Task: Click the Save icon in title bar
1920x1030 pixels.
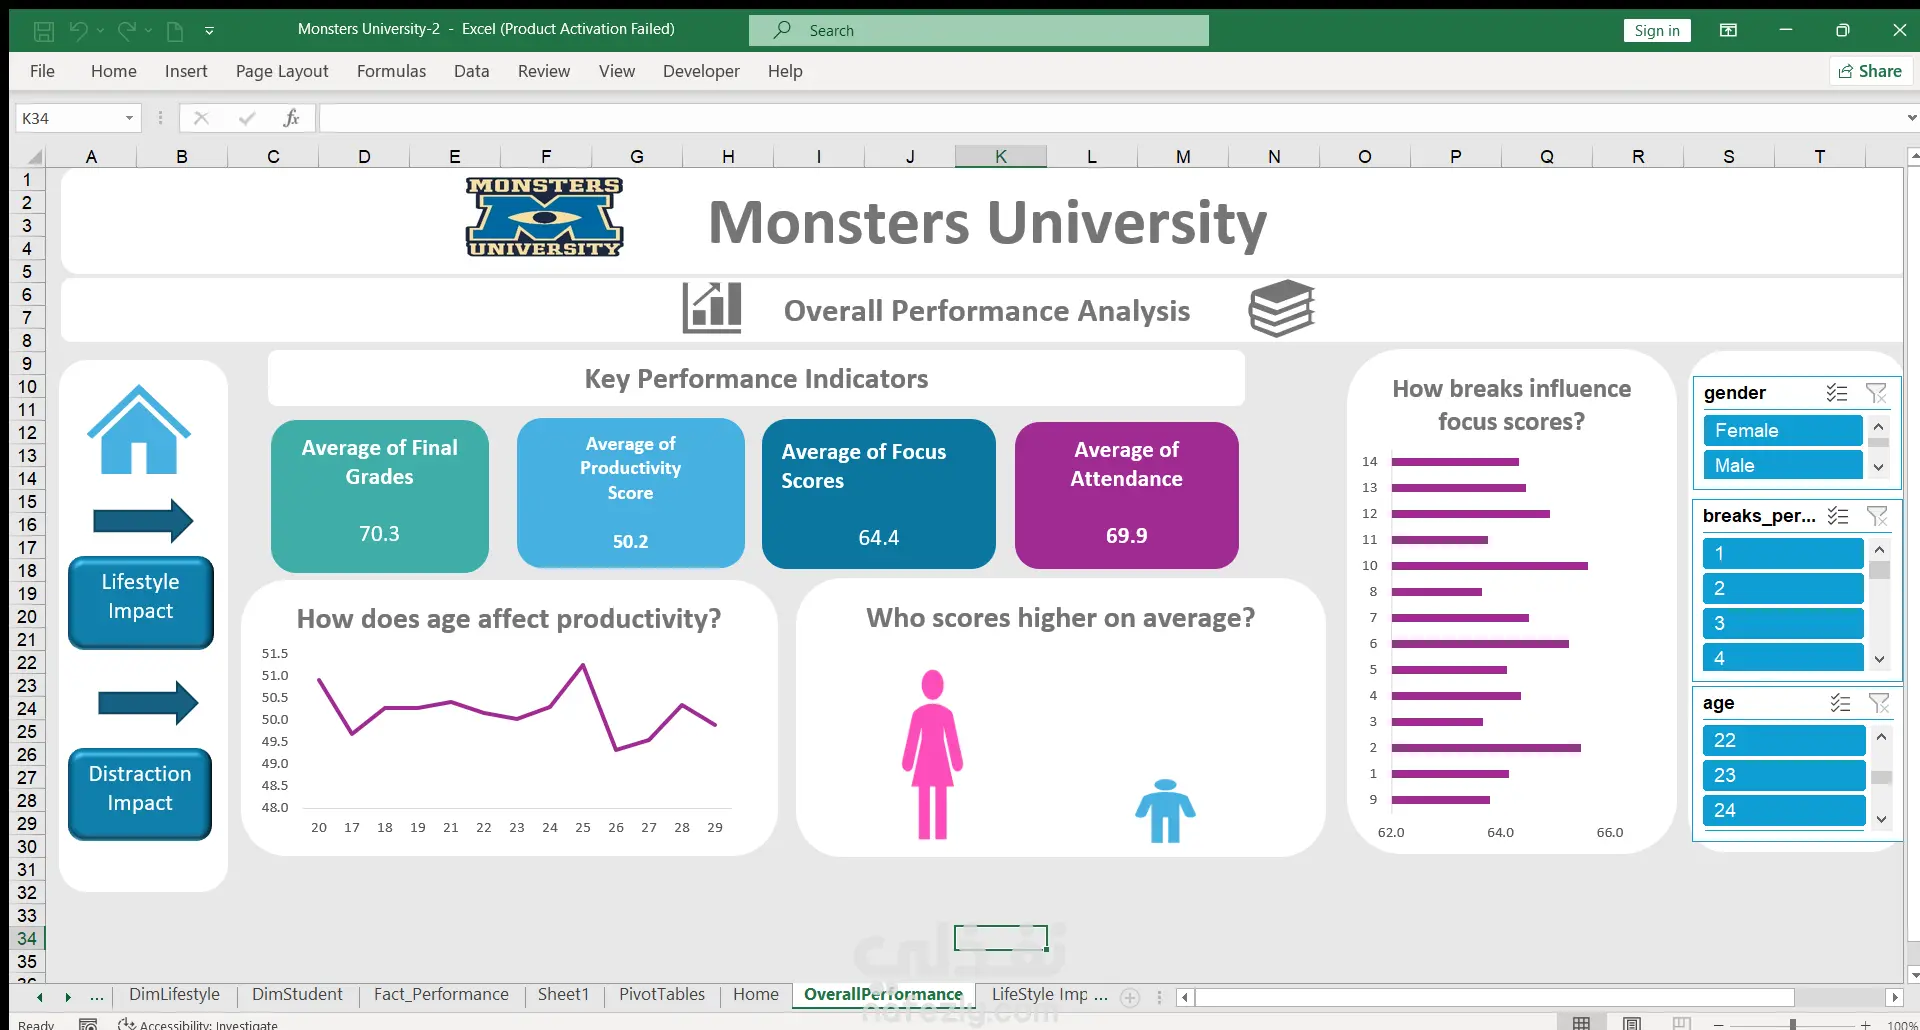Action: pos(44,31)
